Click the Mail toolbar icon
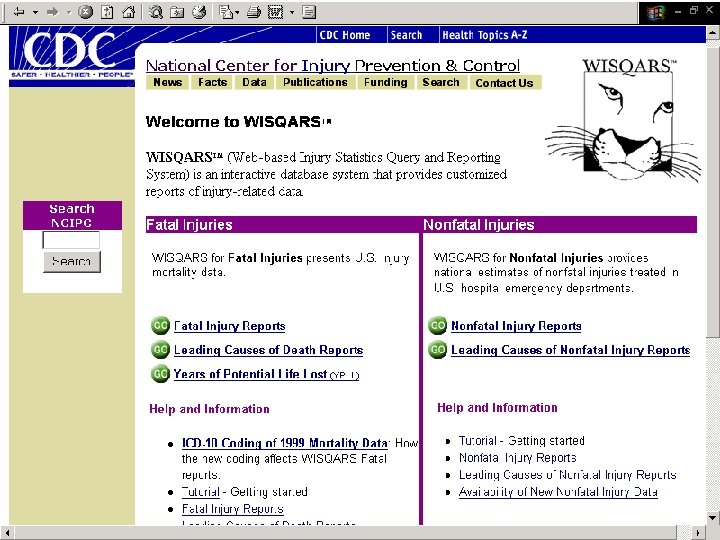 coord(226,11)
